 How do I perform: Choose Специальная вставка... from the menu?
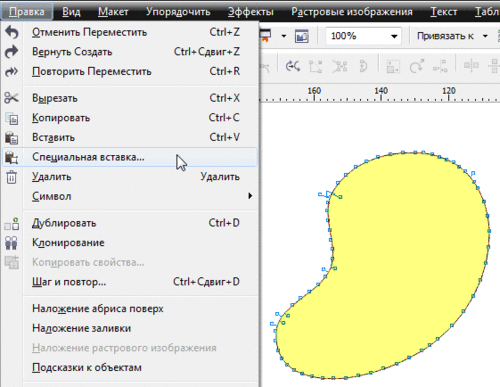130,157
